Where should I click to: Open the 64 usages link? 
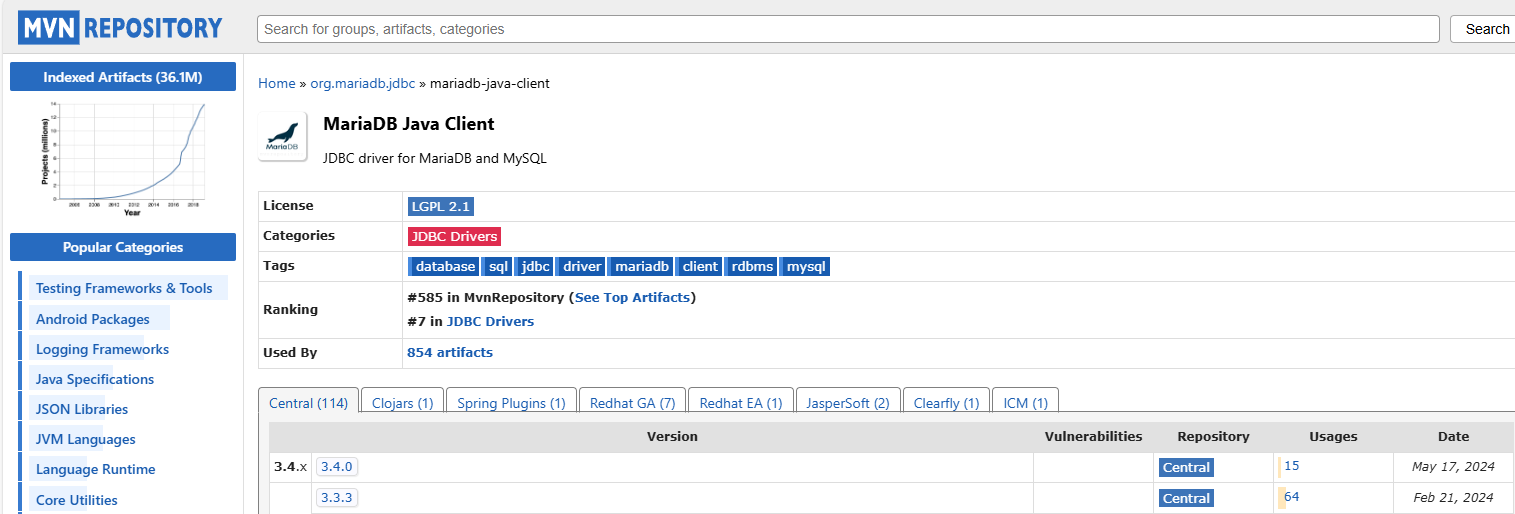click(x=1292, y=496)
